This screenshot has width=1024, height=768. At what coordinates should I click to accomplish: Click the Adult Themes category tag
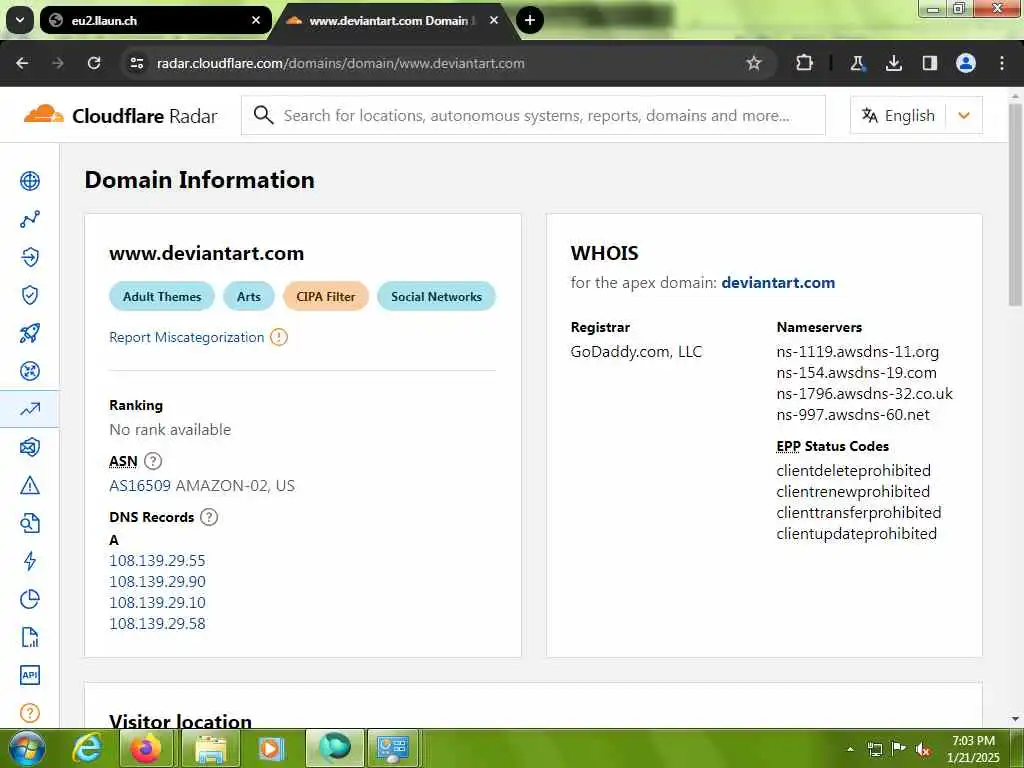[162, 296]
